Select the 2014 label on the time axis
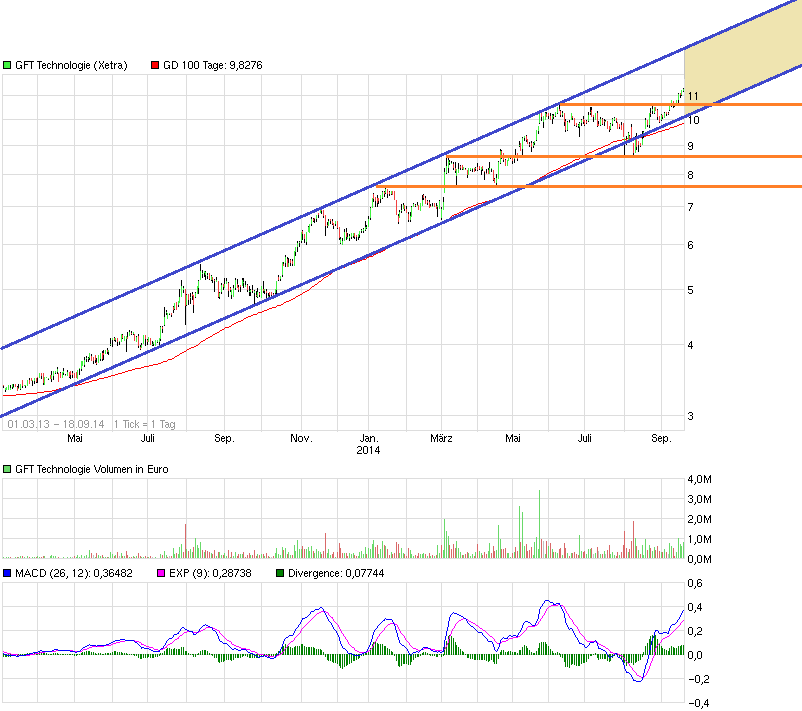This screenshot has width=802, height=711. point(369,450)
